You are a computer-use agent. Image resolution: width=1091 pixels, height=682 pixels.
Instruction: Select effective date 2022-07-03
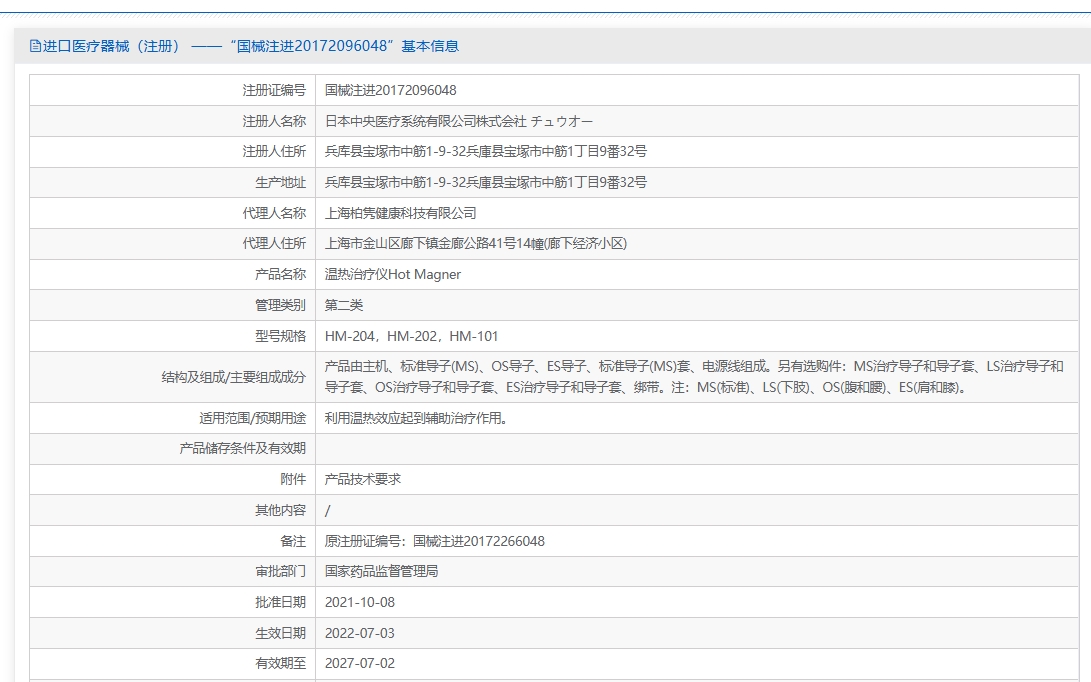(x=360, y=633)
